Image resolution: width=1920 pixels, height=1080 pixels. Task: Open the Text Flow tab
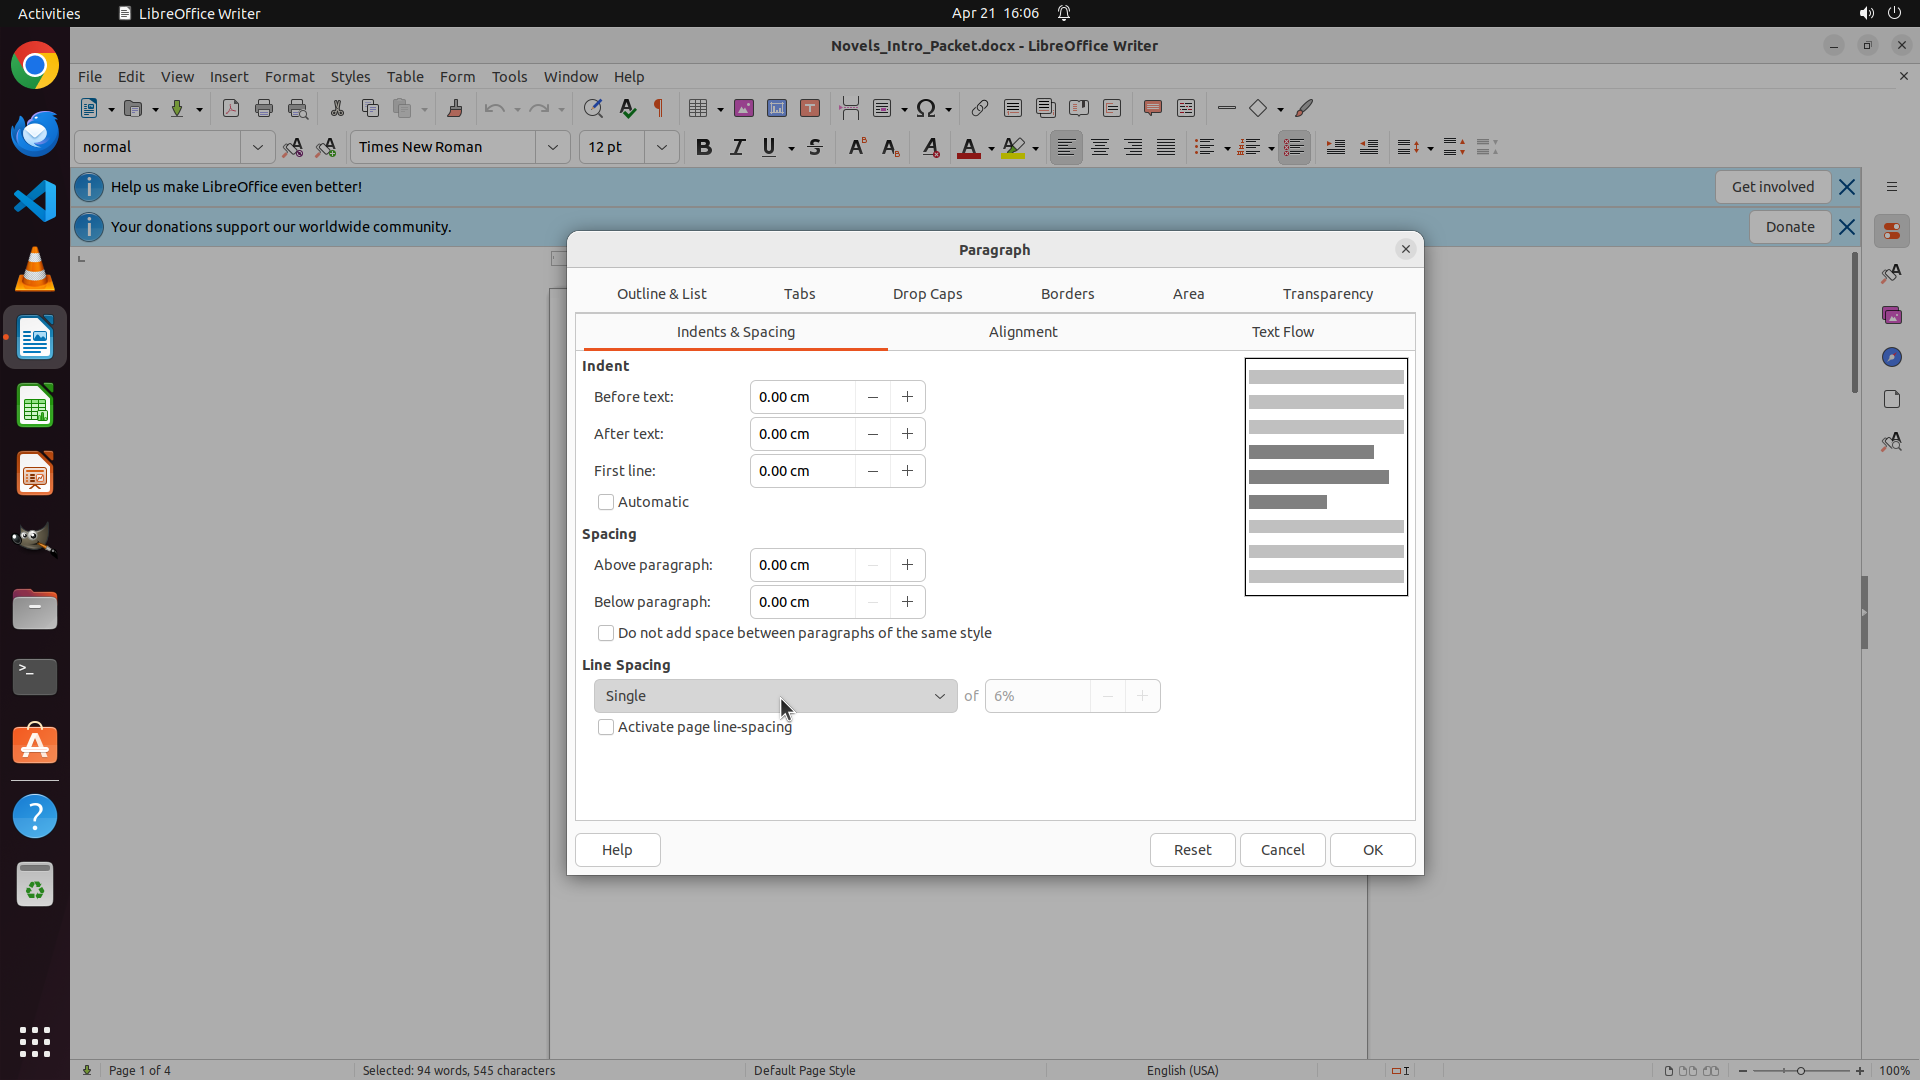click(1282, 332)
